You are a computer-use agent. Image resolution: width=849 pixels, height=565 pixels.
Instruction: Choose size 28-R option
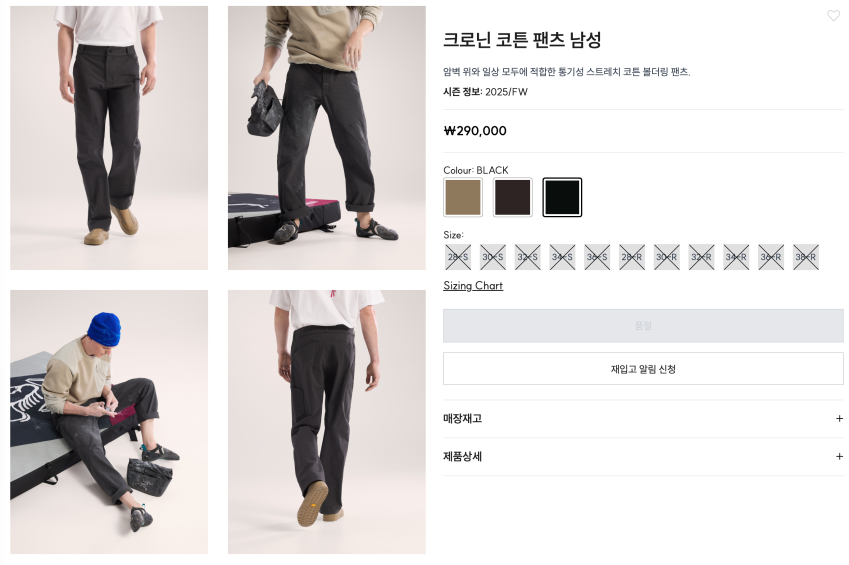click(x=632, y=257)
